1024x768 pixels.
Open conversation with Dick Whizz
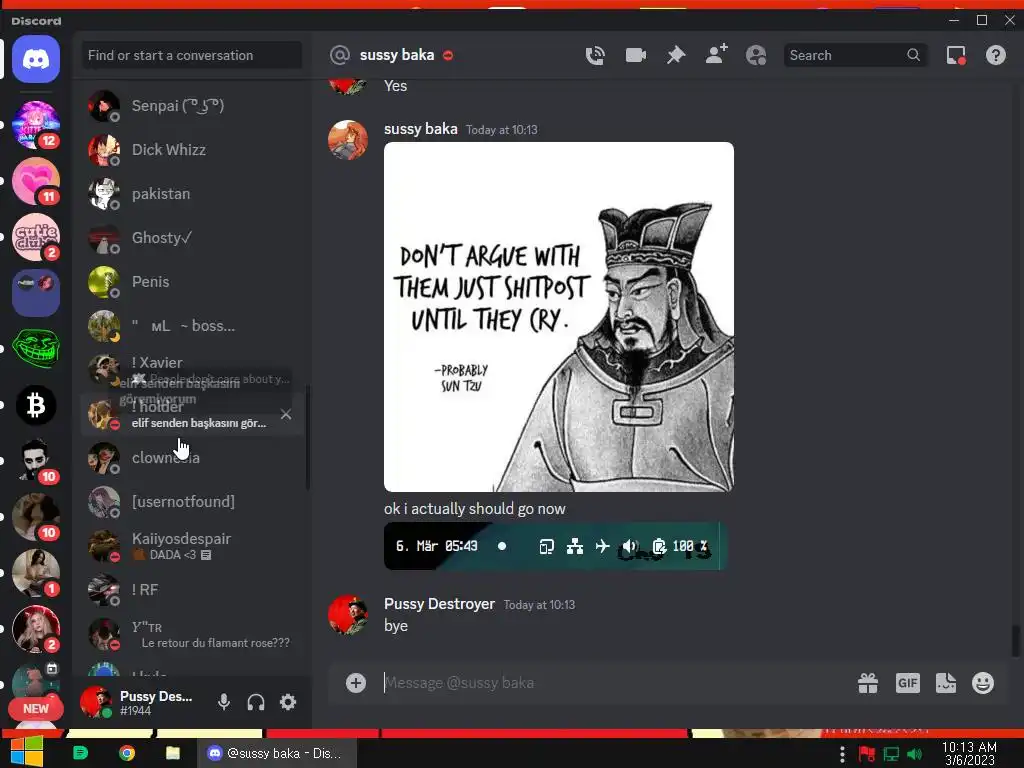click(x=191, y=150)
